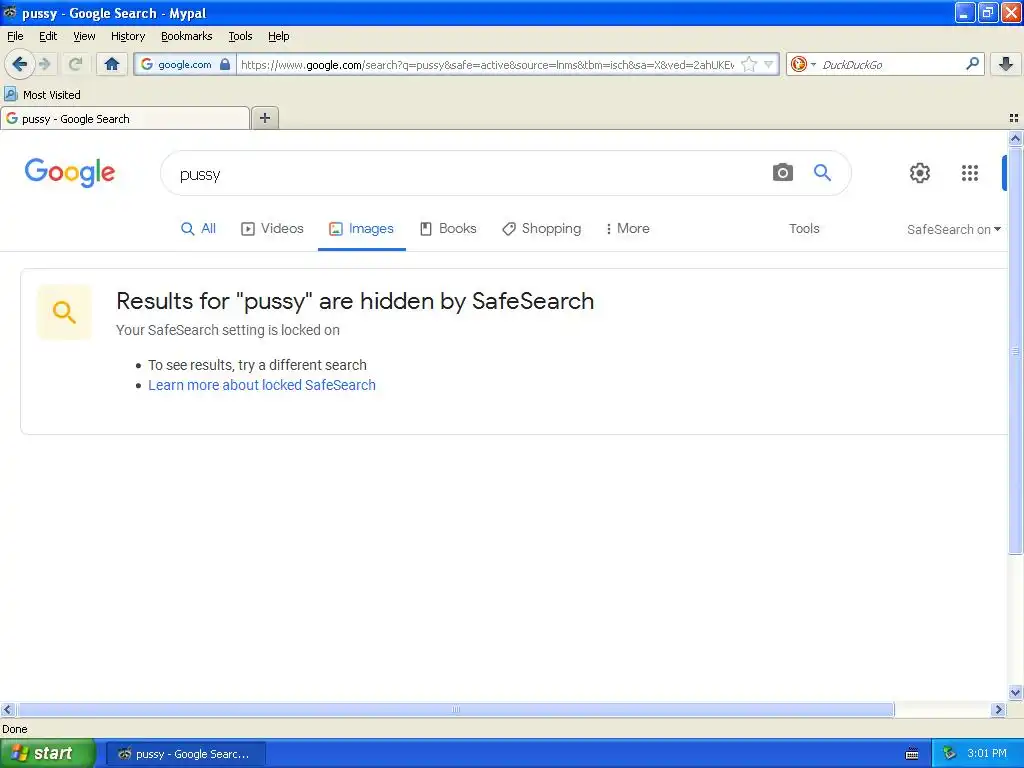Image resolution: width=1024 pixels, height=768 pixels.
Task: Click the horizontal scrollbar left arrow
Action: [x=7, y=709]
